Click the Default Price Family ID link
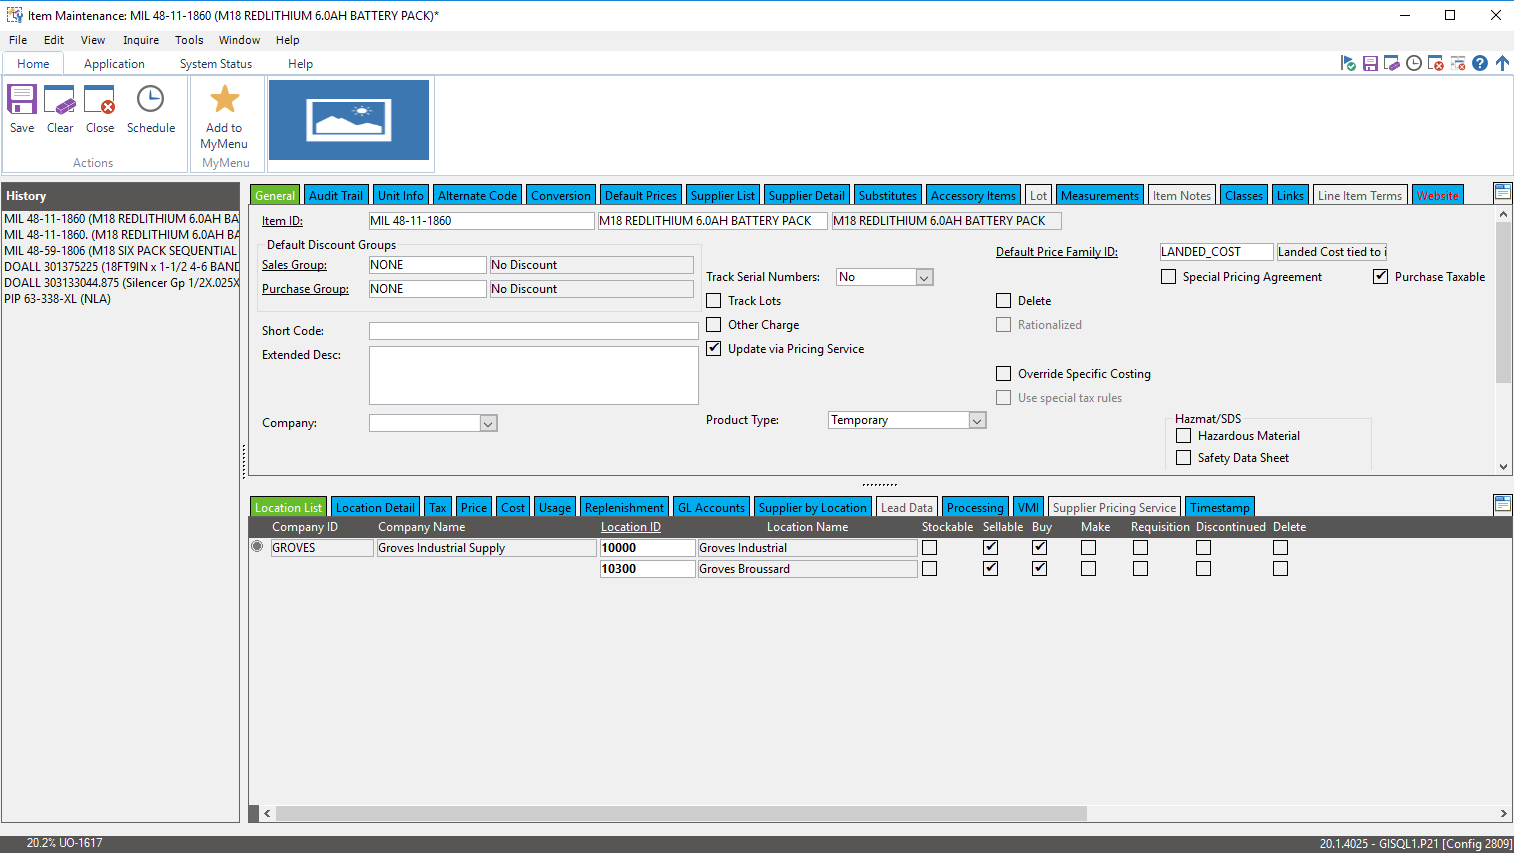 1056,252
